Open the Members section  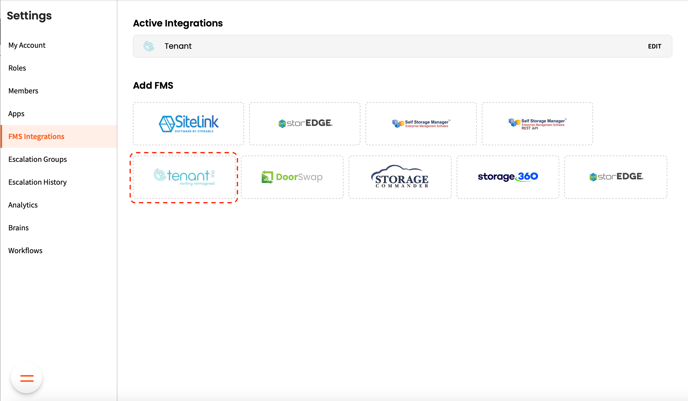tap(23, 91)
